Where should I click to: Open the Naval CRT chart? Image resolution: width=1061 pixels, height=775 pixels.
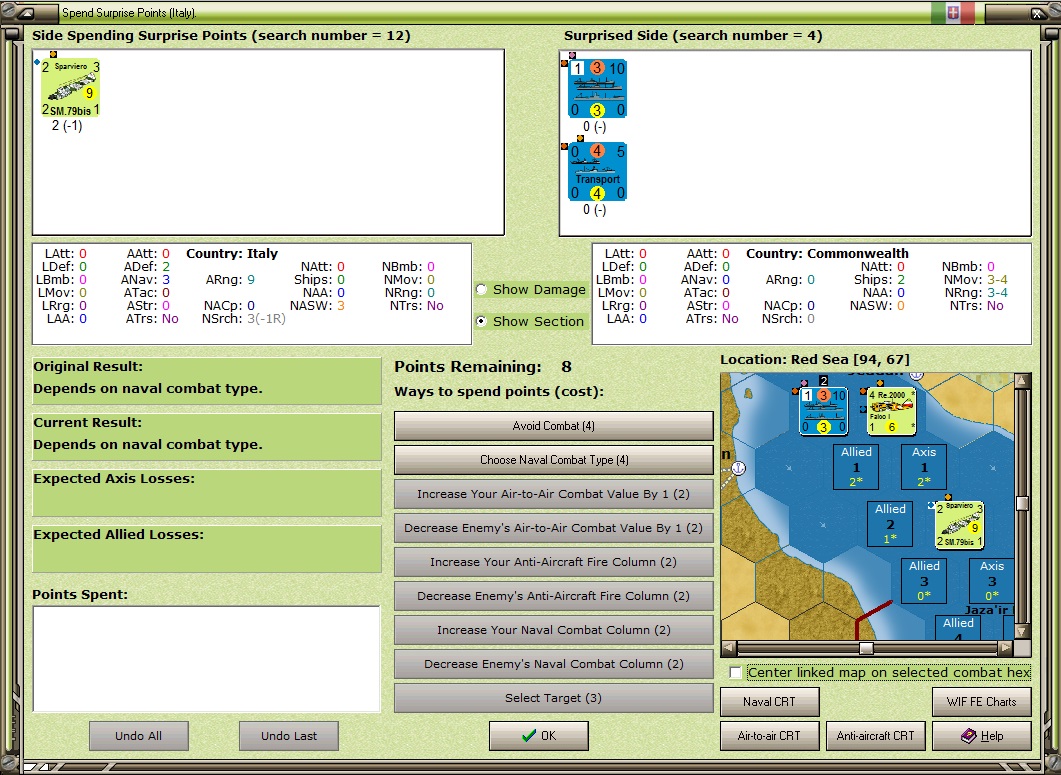pos(769,702)
